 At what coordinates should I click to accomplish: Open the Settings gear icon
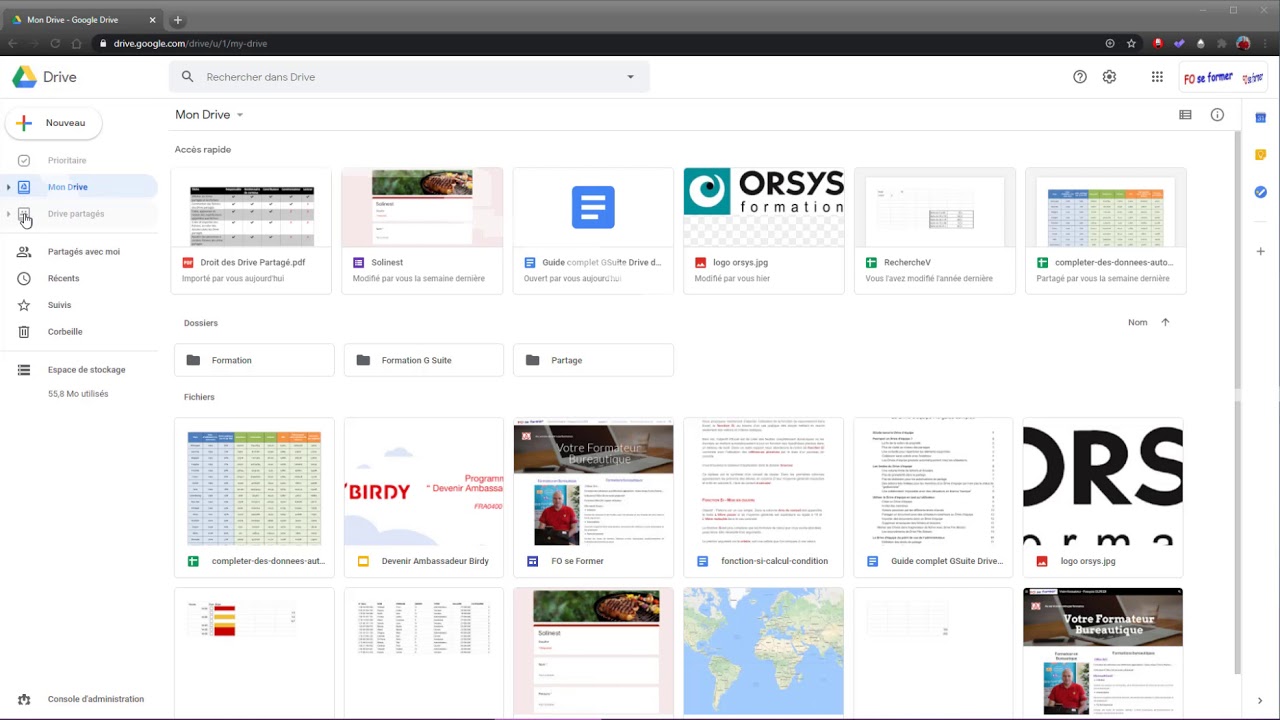[x=1109, y=77]
